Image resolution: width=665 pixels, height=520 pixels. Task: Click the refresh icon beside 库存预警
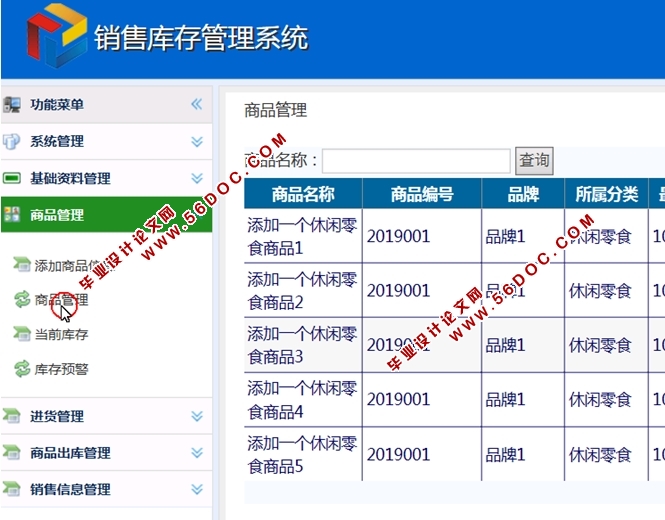click(22, 369)
